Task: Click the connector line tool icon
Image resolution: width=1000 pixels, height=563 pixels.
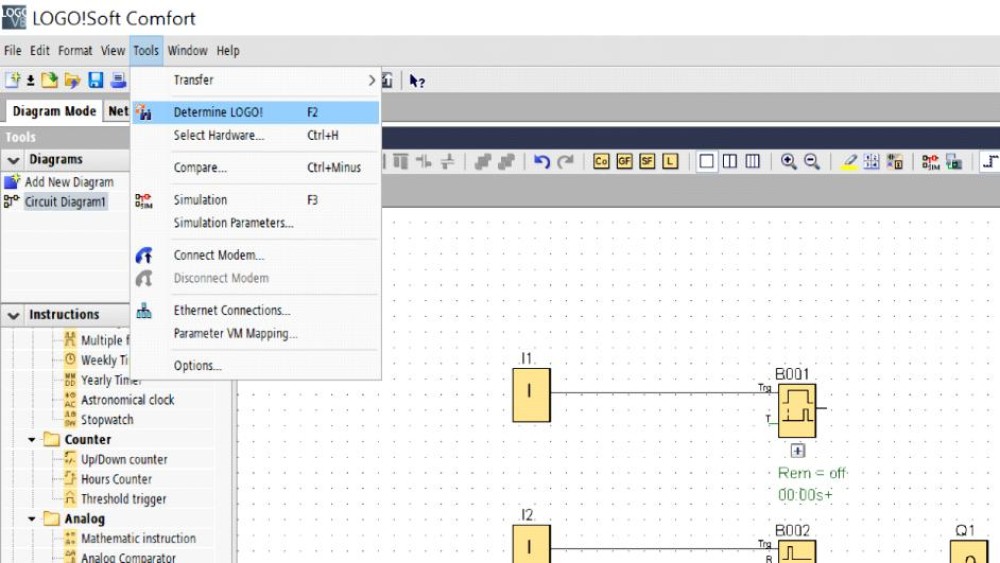Action: [x=990, y=161]
